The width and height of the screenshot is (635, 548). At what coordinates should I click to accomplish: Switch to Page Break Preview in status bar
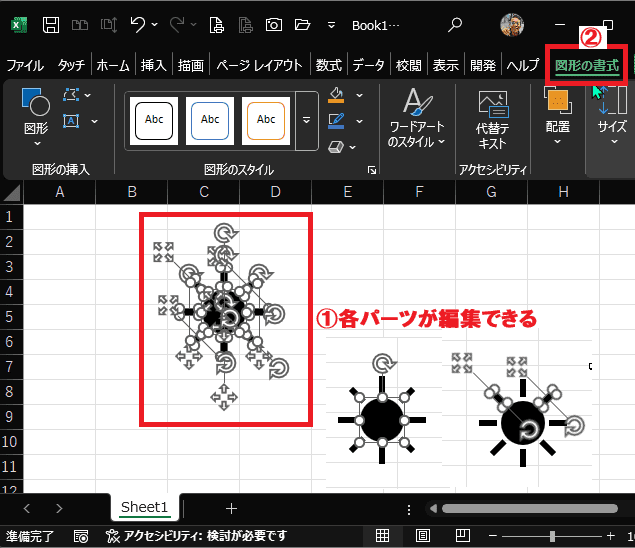click(462, 535)
